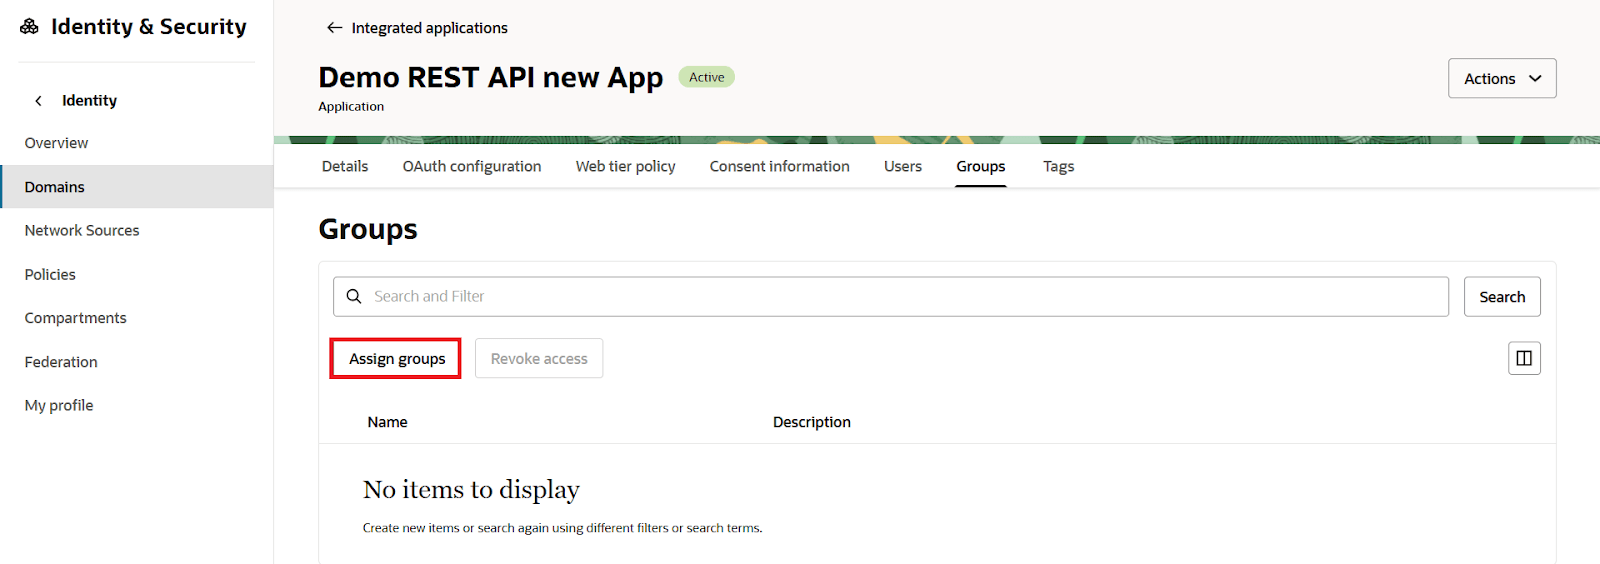1600x564 pixels.
Task: Open the Users tab
Action: pos(903,166)
